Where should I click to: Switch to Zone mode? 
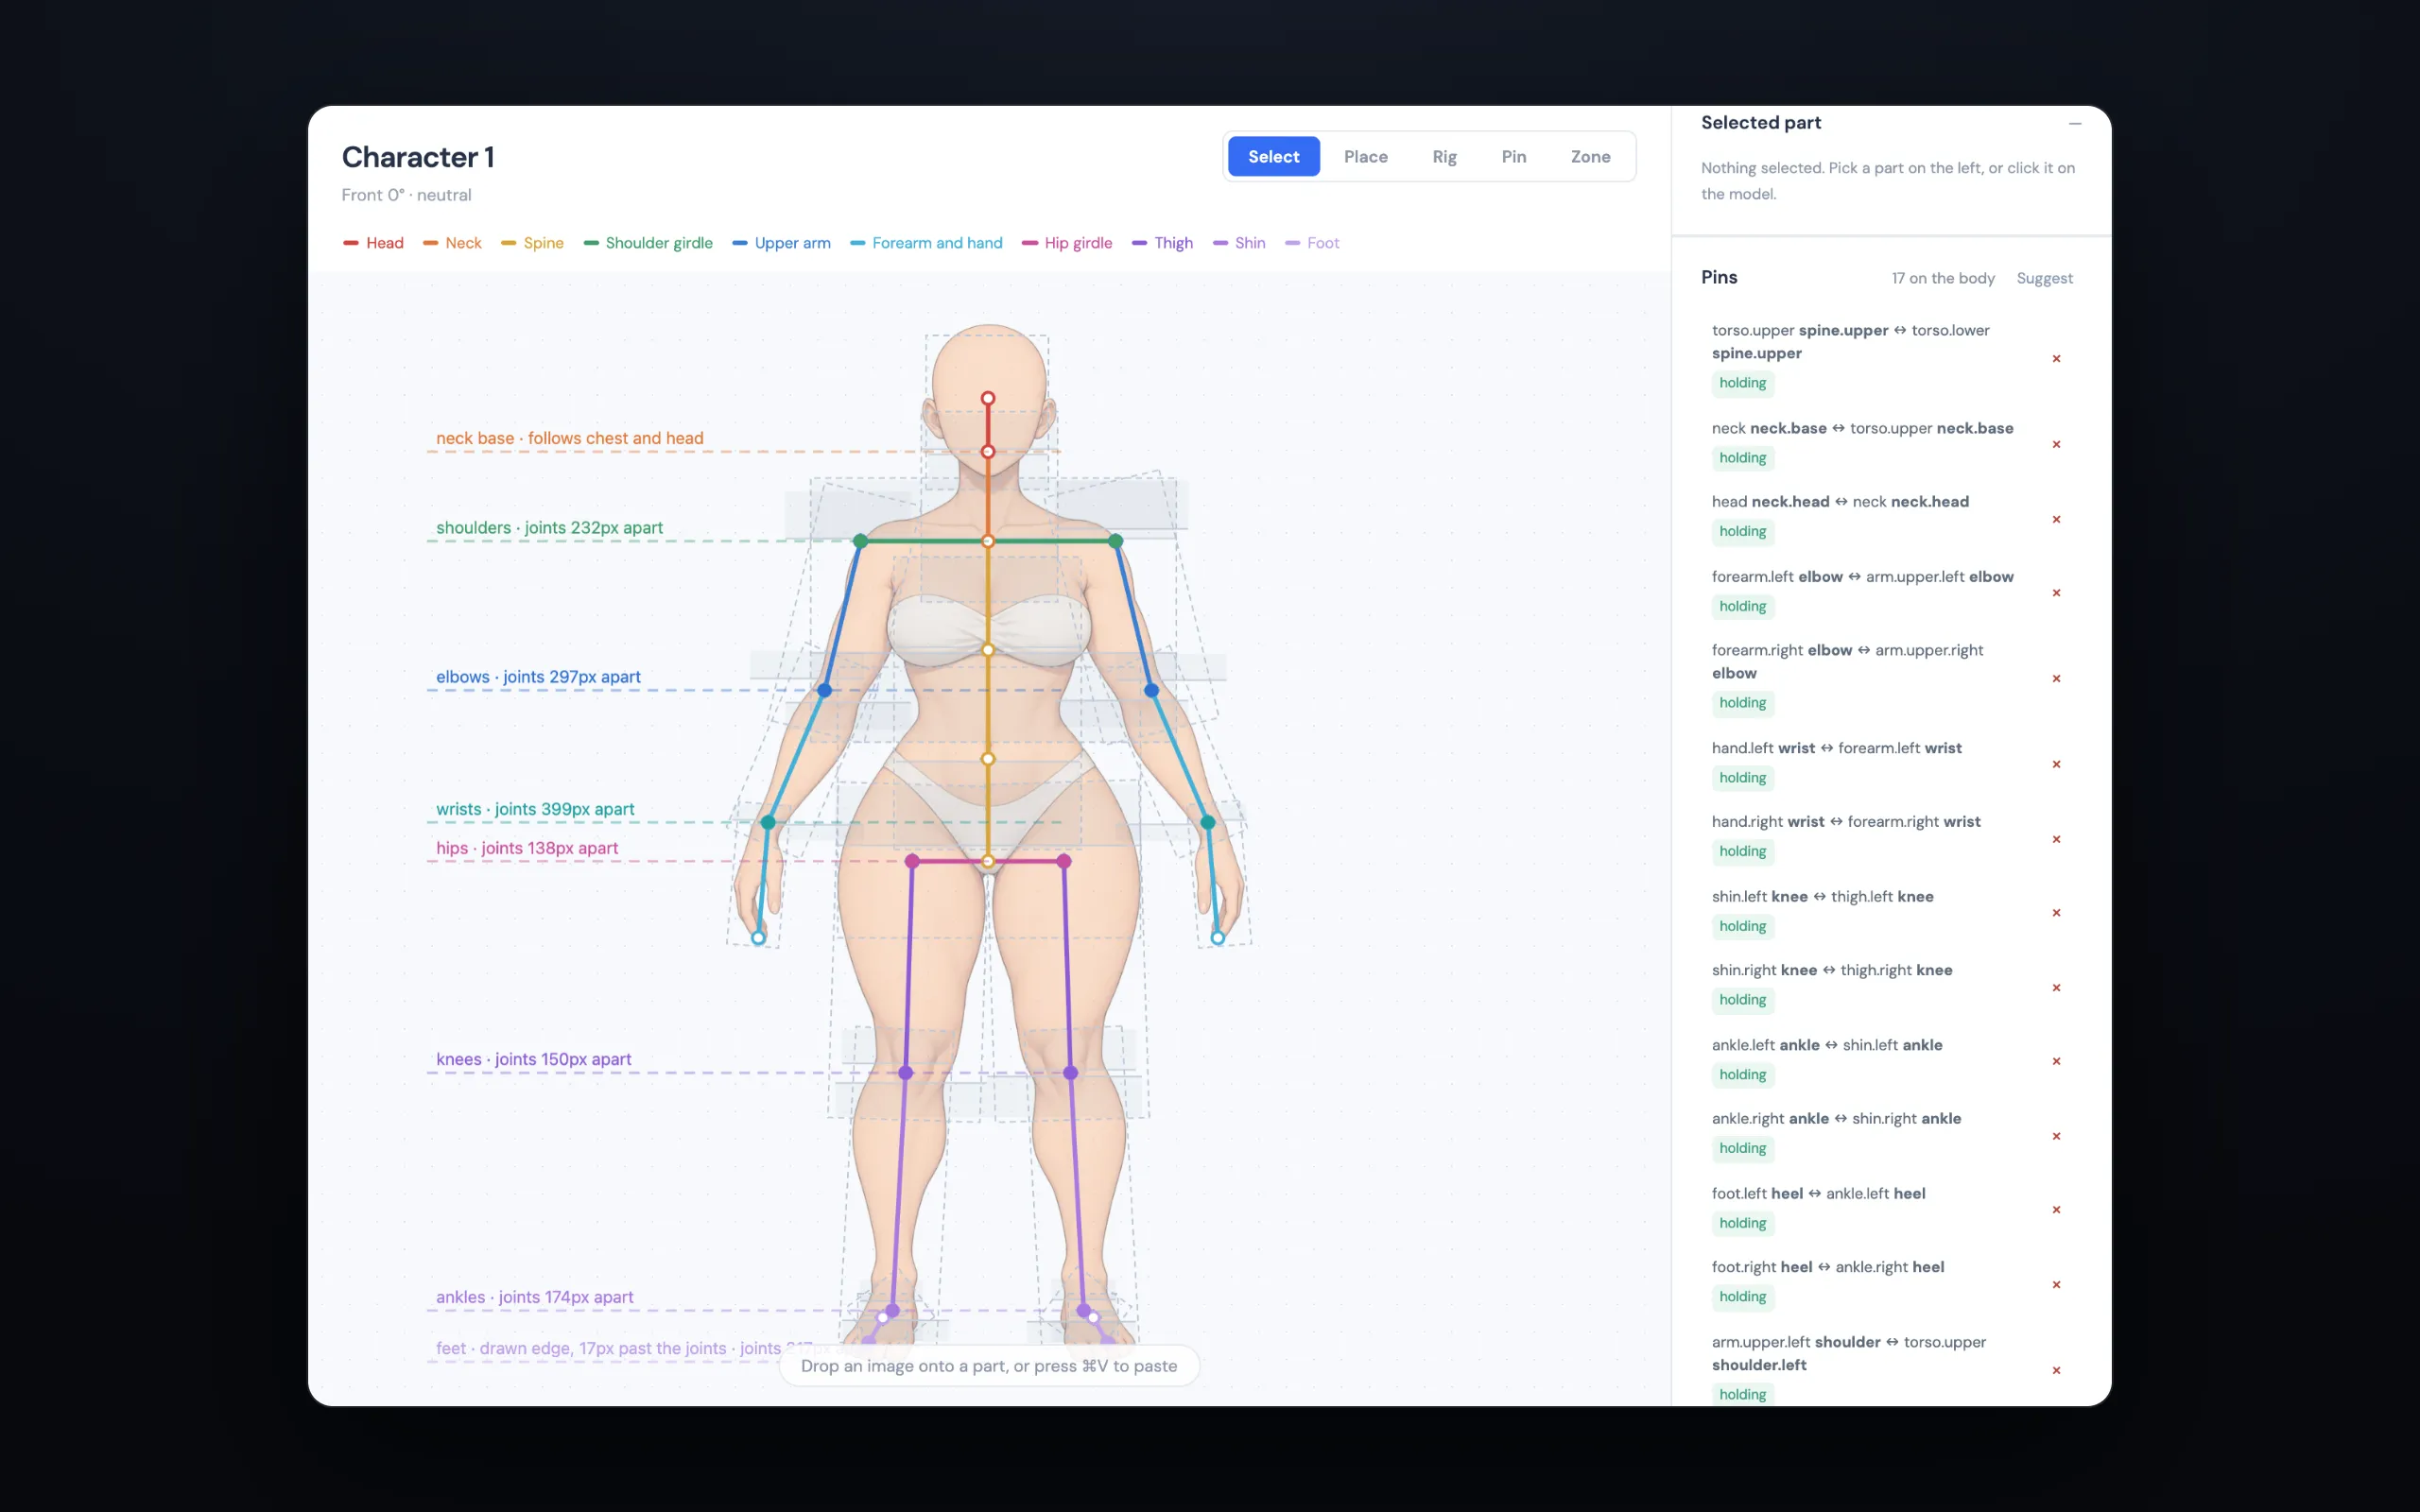[1590, 157]
